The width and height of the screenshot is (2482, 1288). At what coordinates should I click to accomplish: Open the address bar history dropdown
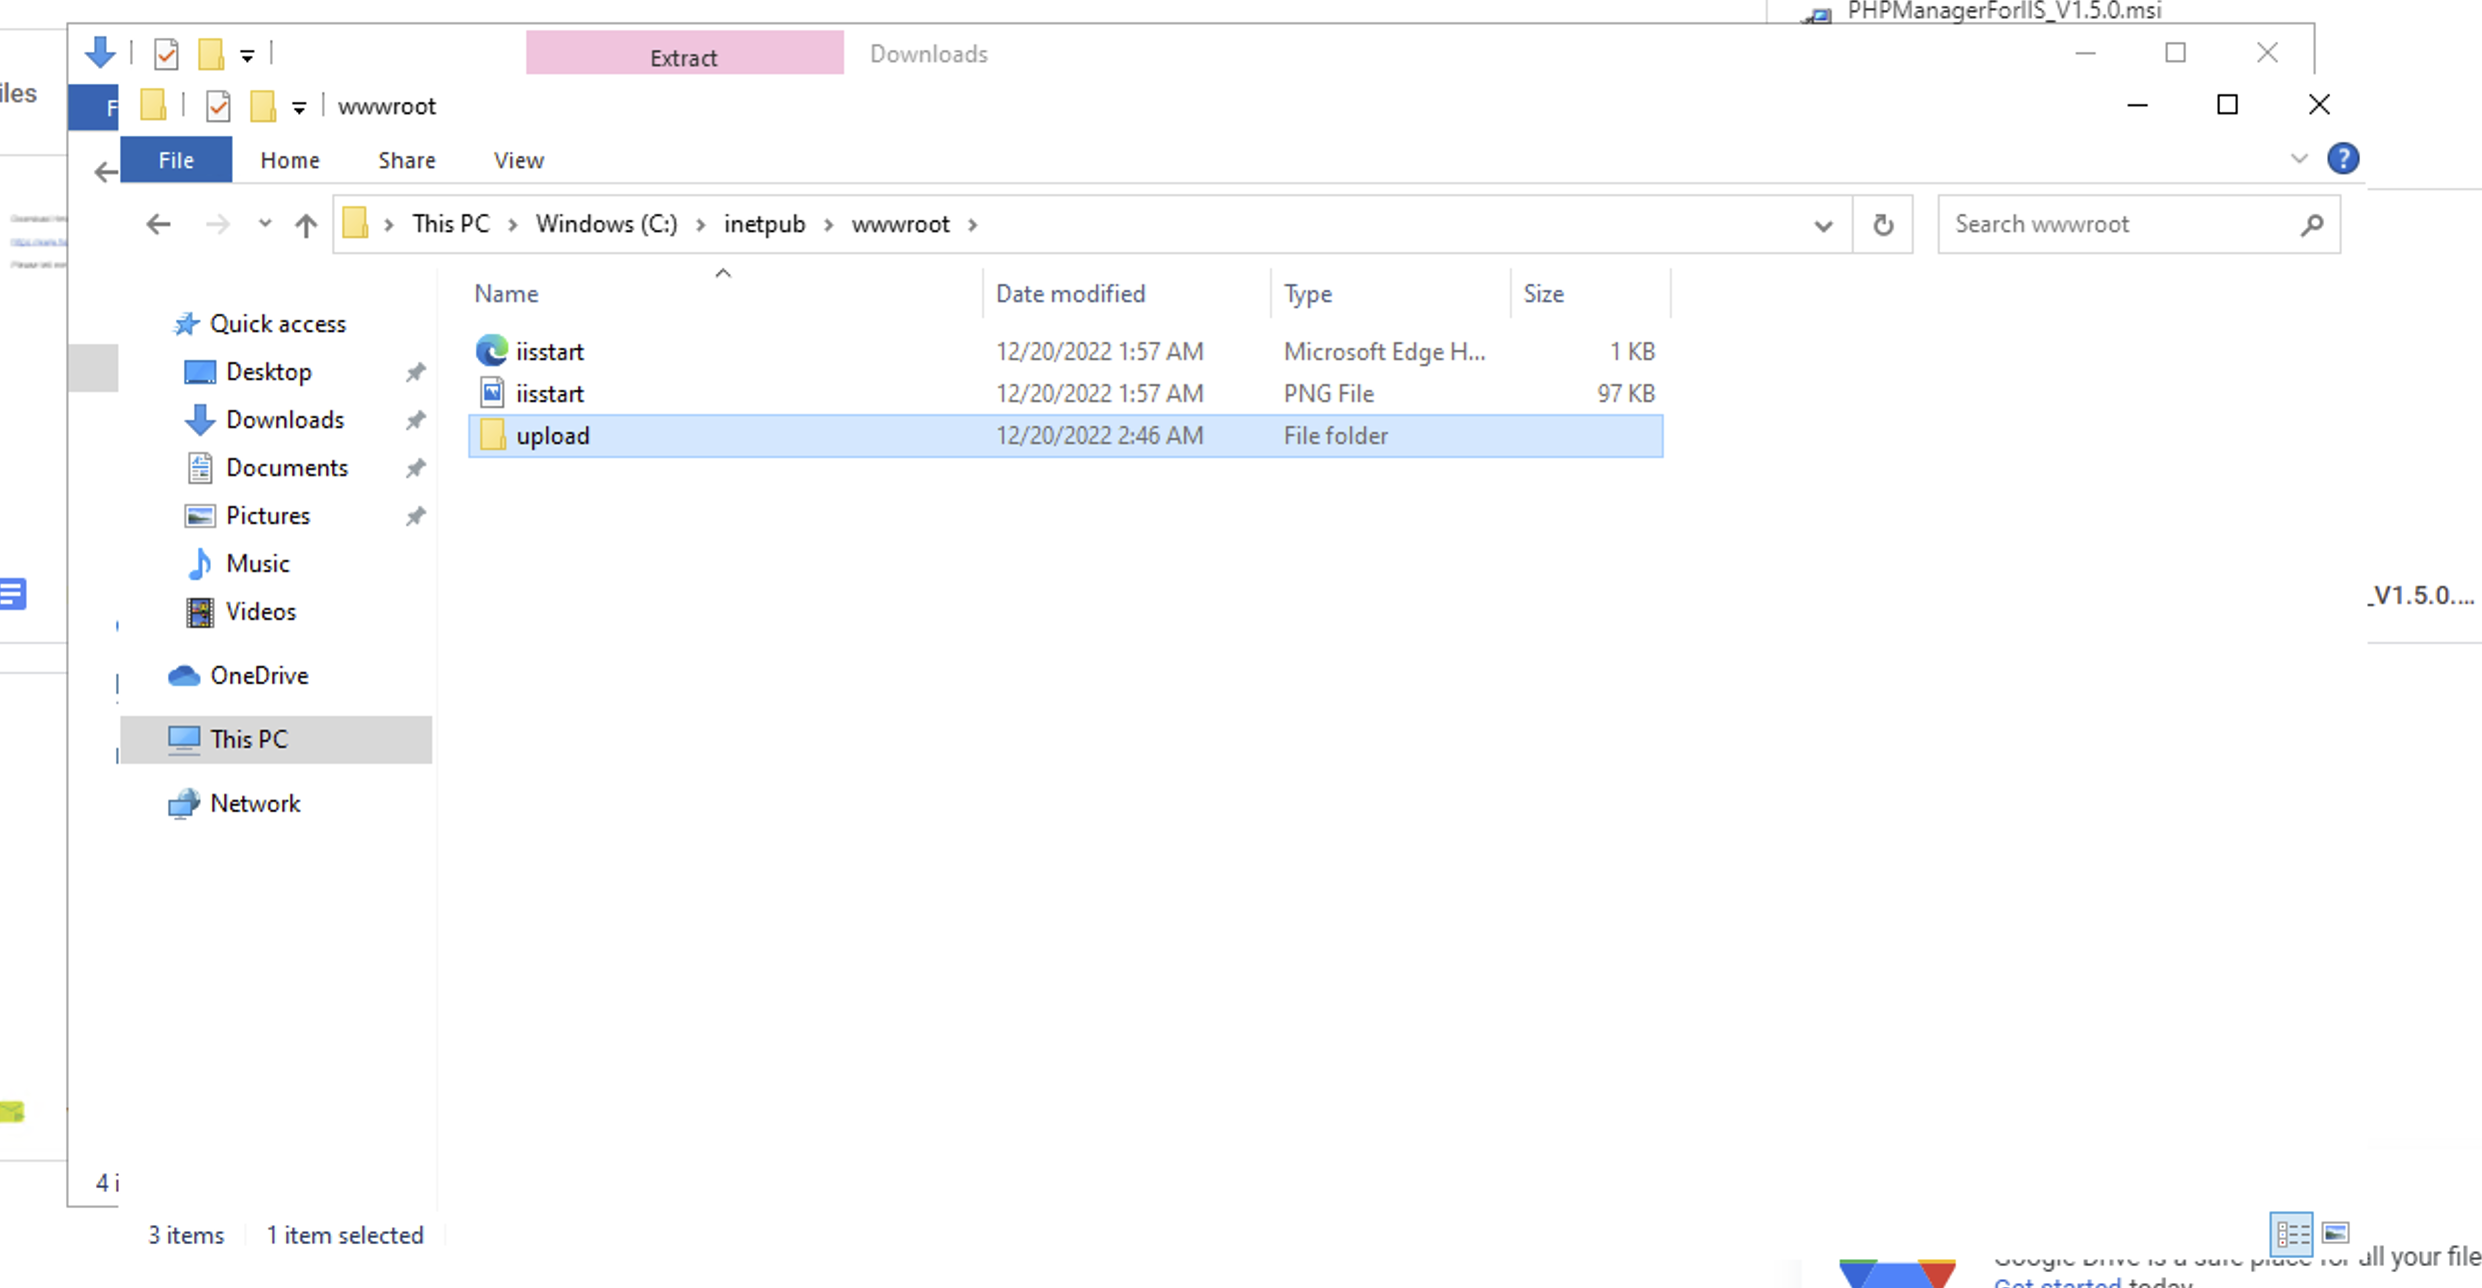(x=1823, y=225)
